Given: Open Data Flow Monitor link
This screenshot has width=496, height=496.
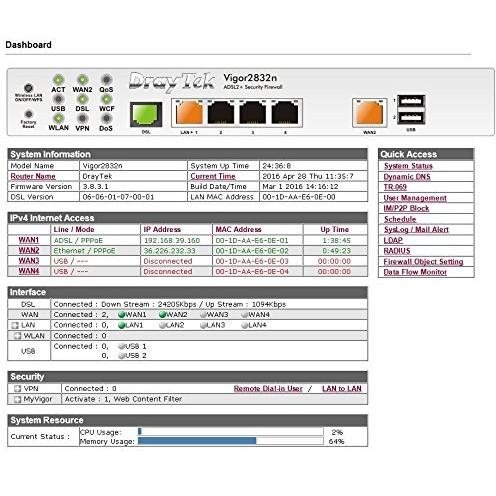Looking at the screenshot, I should pos(415,272).
